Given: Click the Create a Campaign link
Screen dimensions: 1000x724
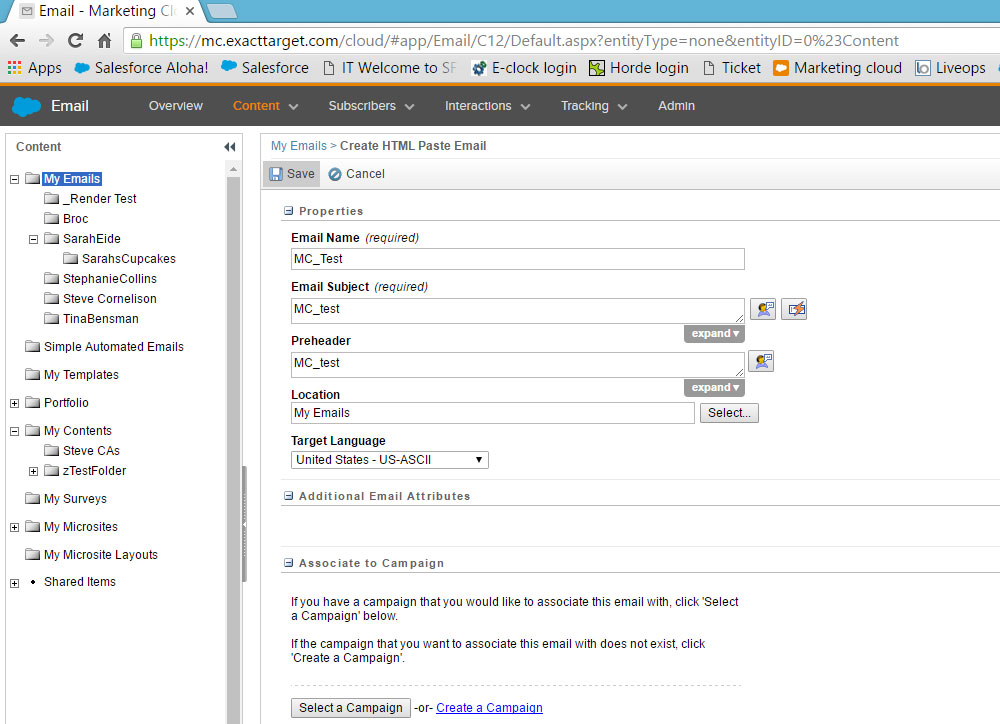Looking at the screenshot, I should [x=489, y=707].
